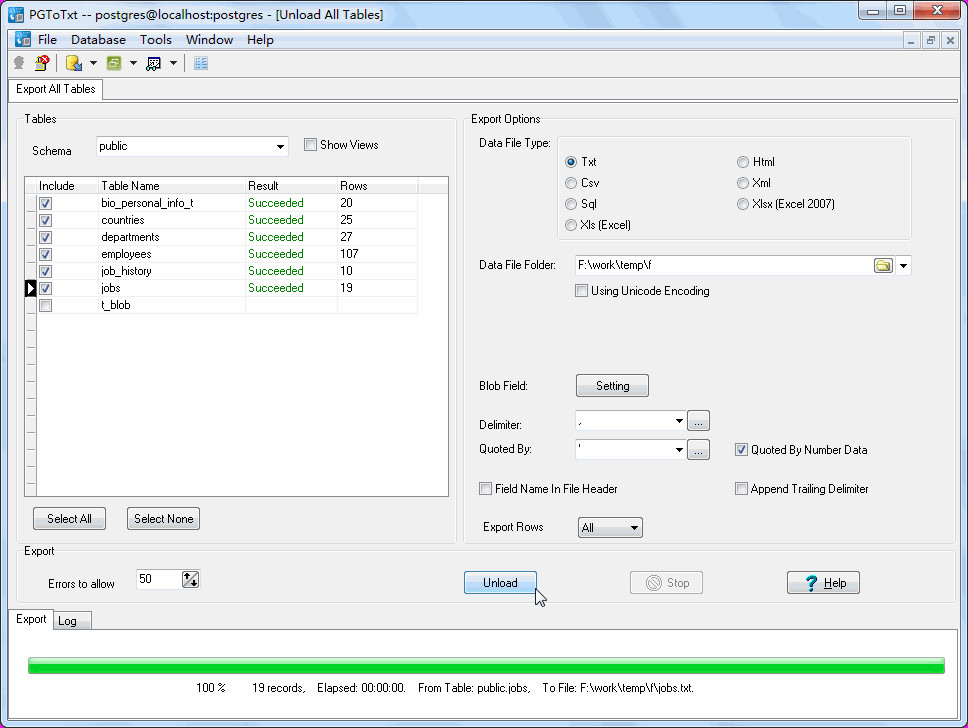Viewport: 968px width, 728px height.
Task: Open the Export Rows dropdown
Action: [x=610, y=527]
